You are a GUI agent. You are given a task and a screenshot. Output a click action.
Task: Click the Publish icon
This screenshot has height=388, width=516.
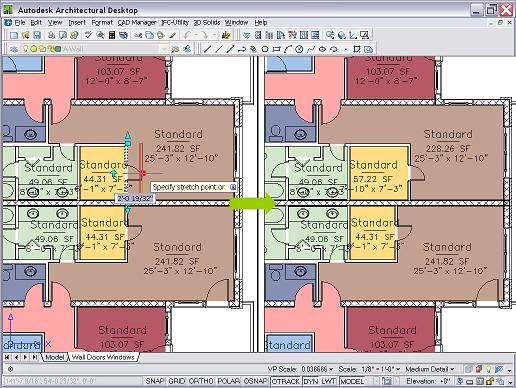click(74, 35)
